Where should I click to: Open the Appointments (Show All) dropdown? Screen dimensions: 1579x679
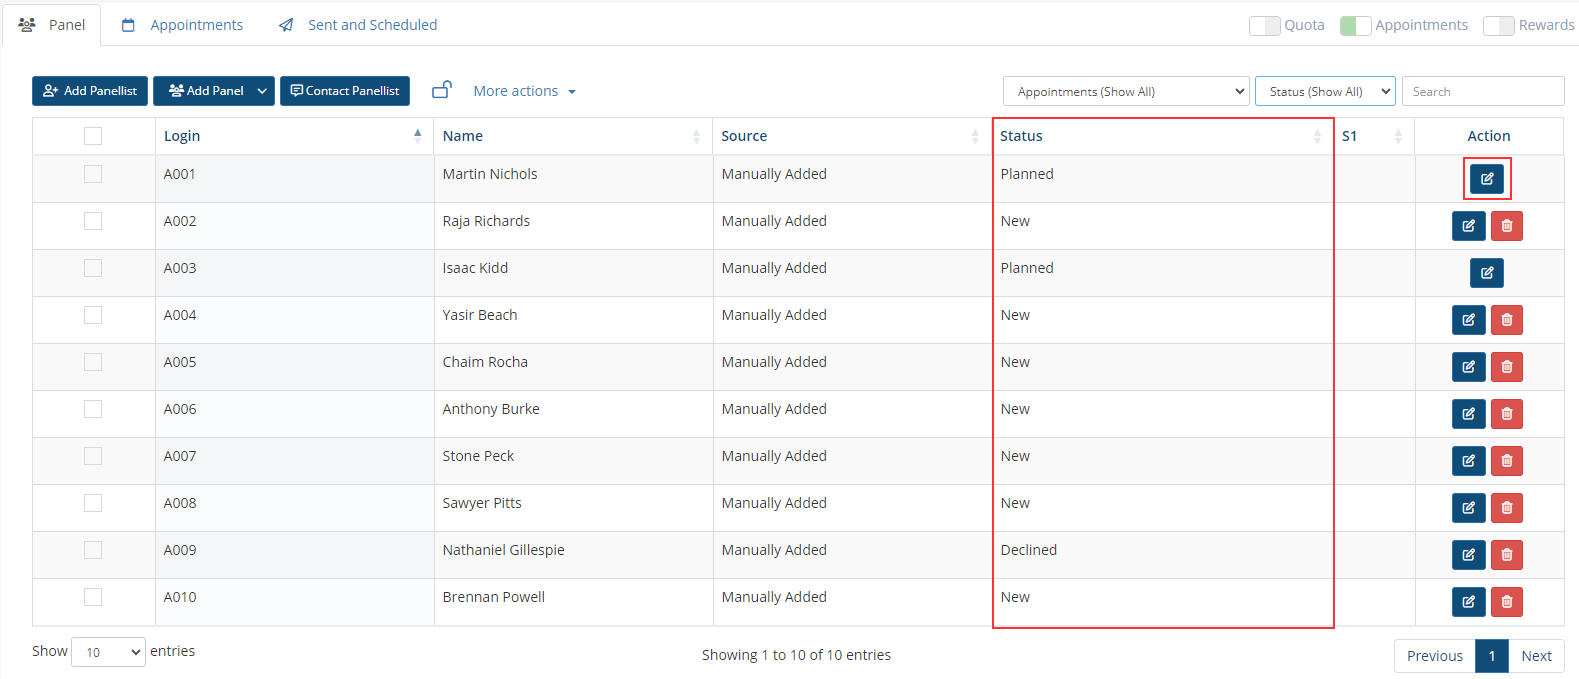pos(1126,91)
